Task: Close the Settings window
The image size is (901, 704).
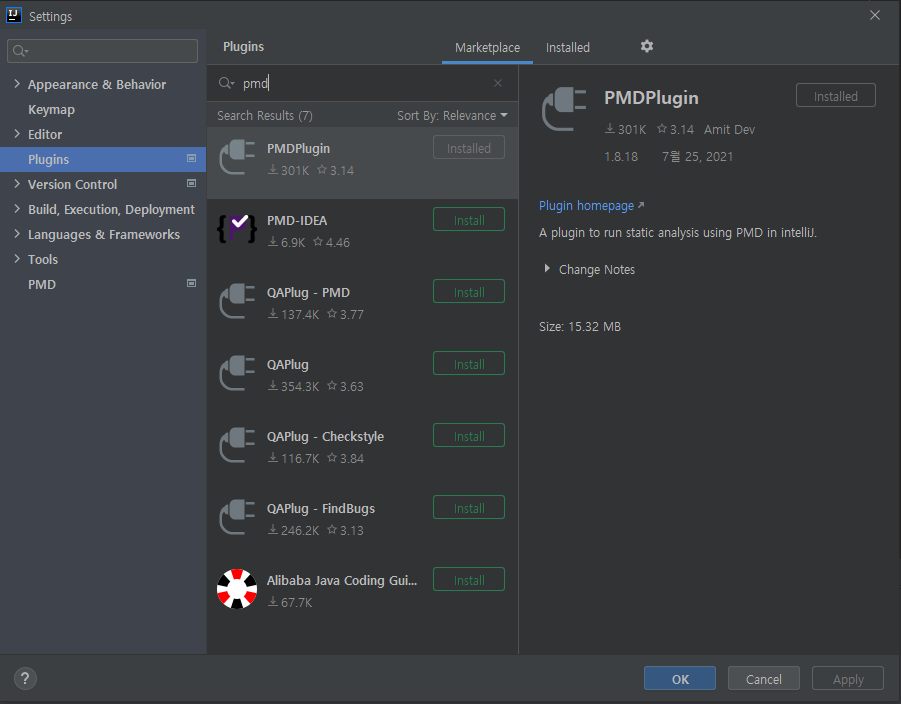Action: 875,15
